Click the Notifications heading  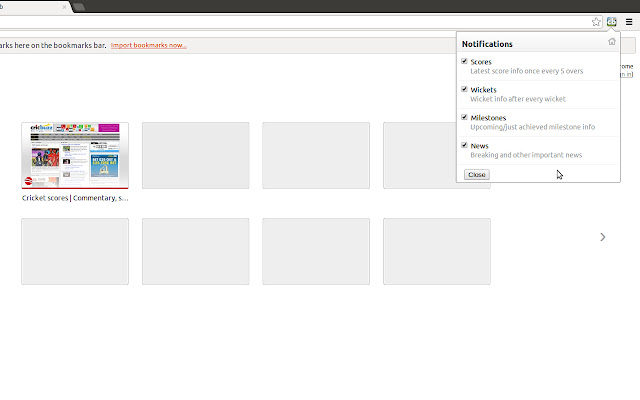[x=487, y=44]
